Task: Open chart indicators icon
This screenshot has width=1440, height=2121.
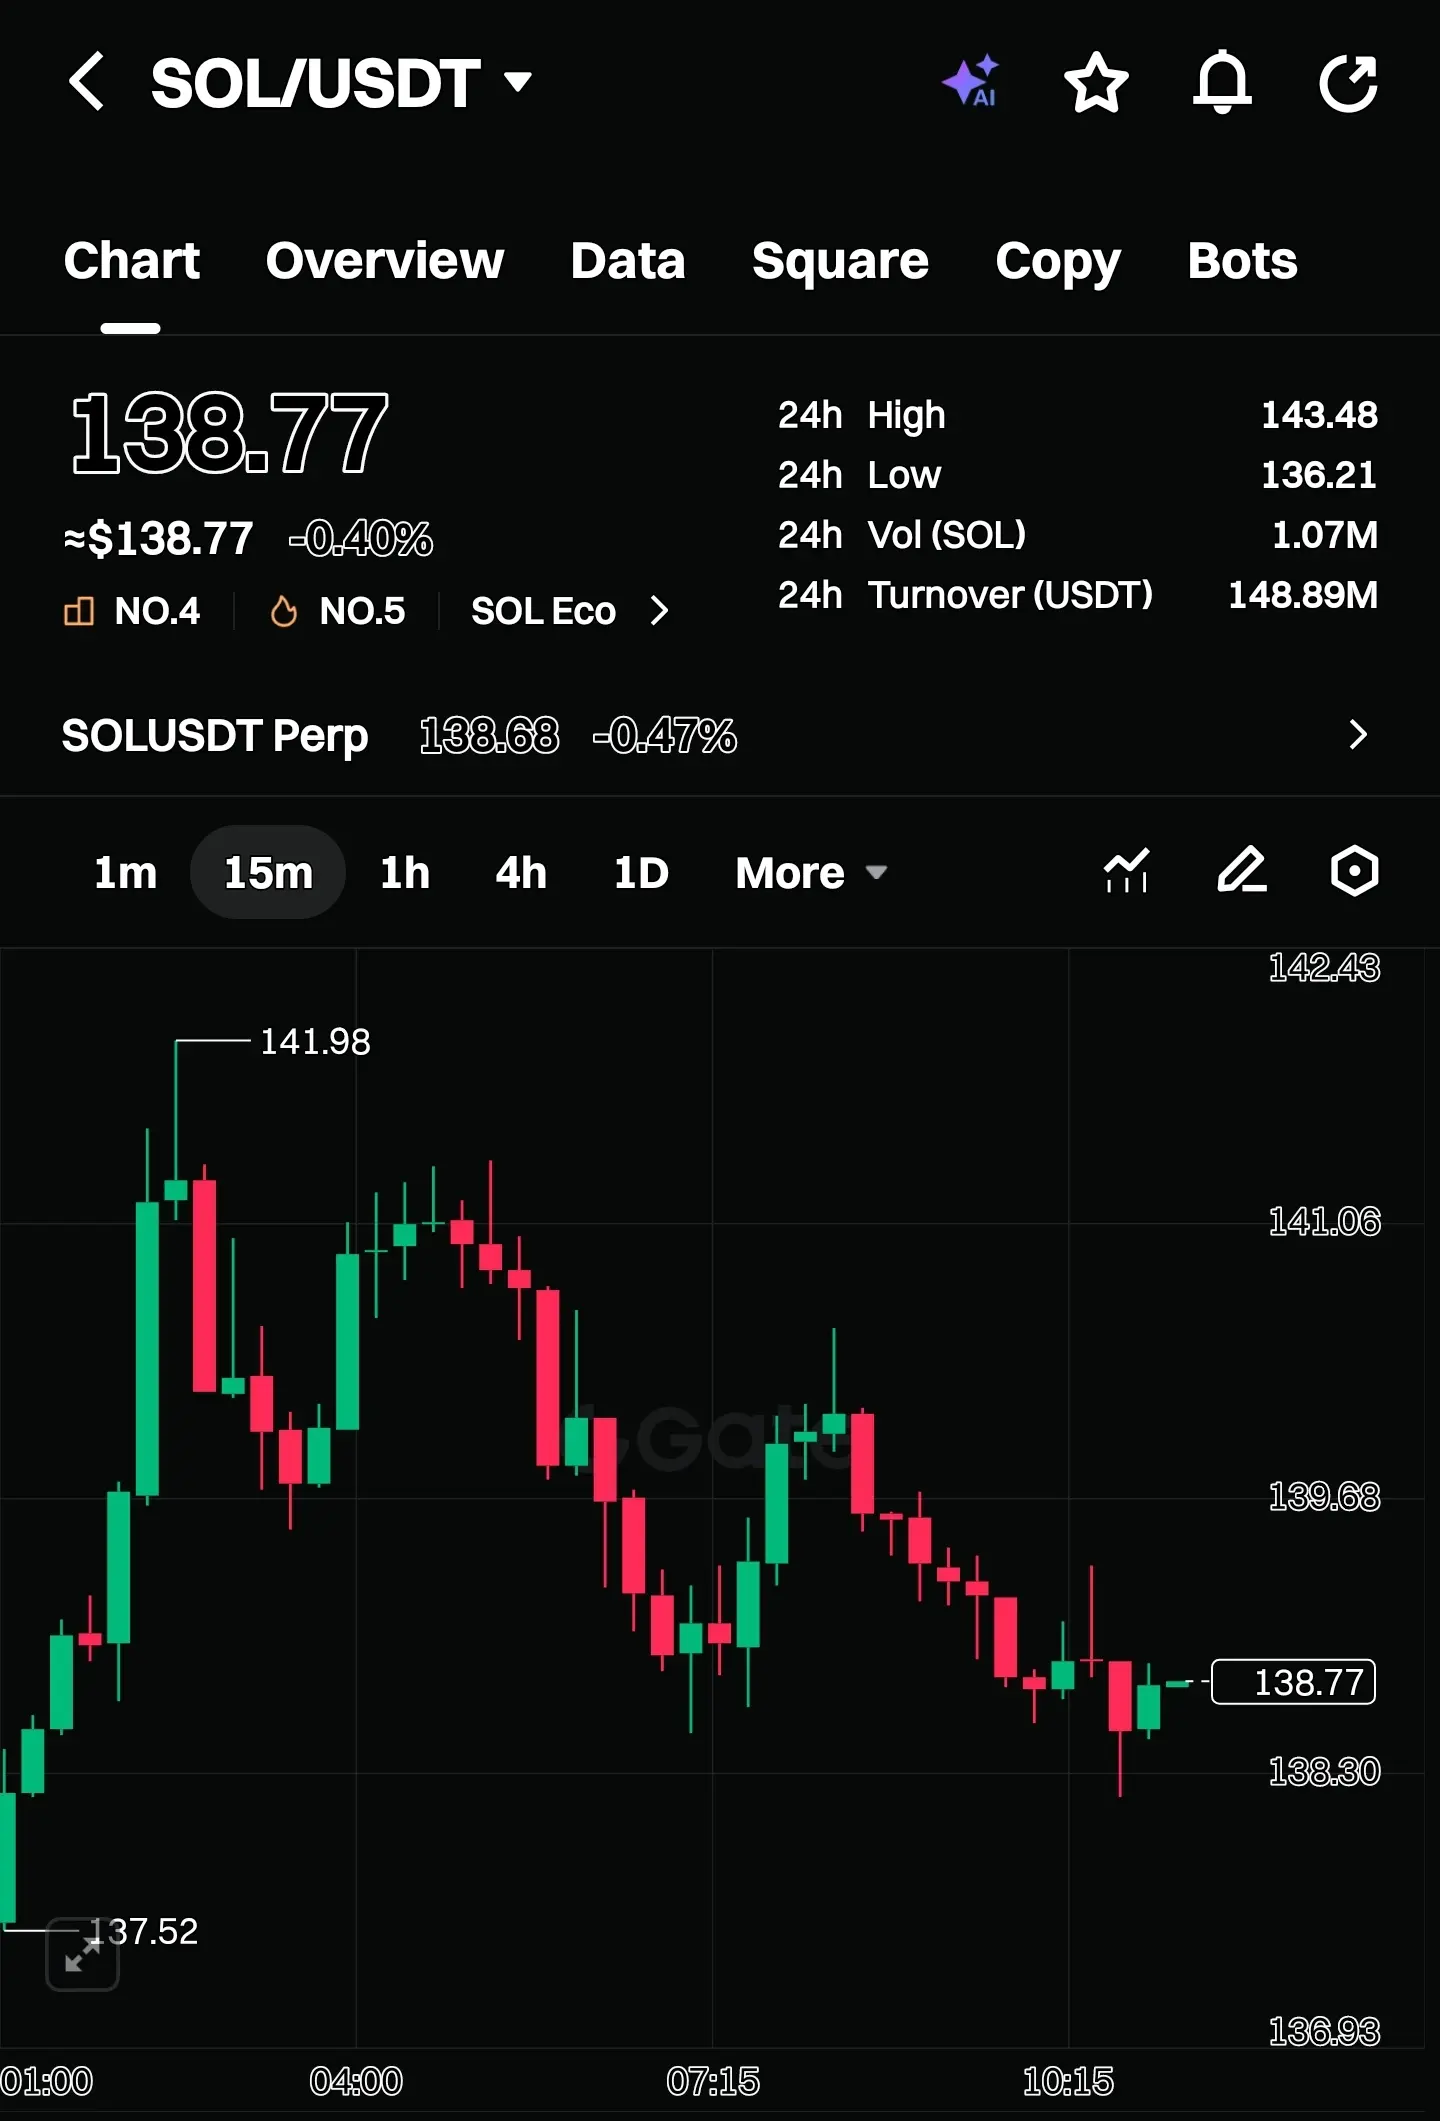Action: point(1126,871)
